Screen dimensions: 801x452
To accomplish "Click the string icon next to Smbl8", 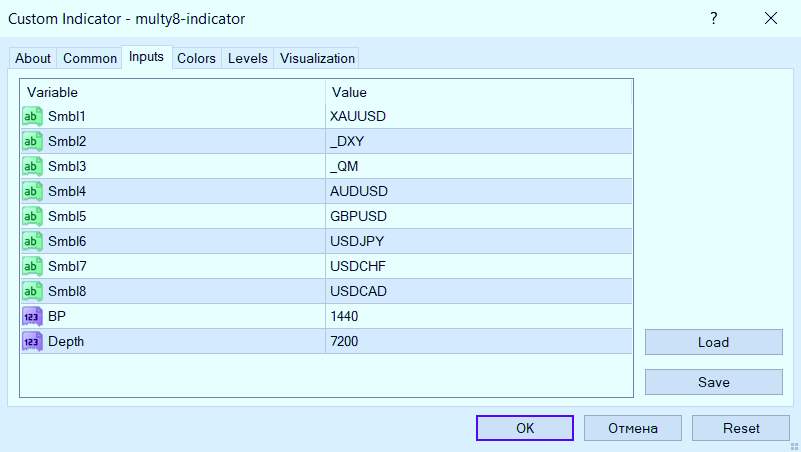I will 31,291.
